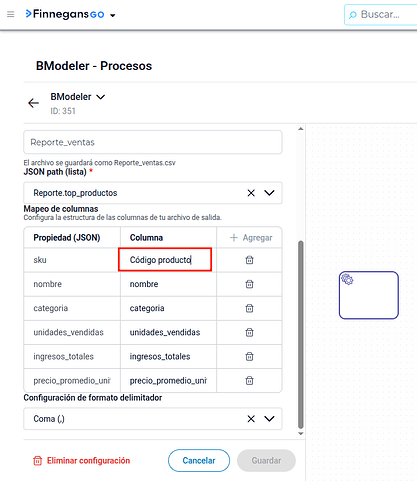Delete the nombre mapping row

[249, 284]
